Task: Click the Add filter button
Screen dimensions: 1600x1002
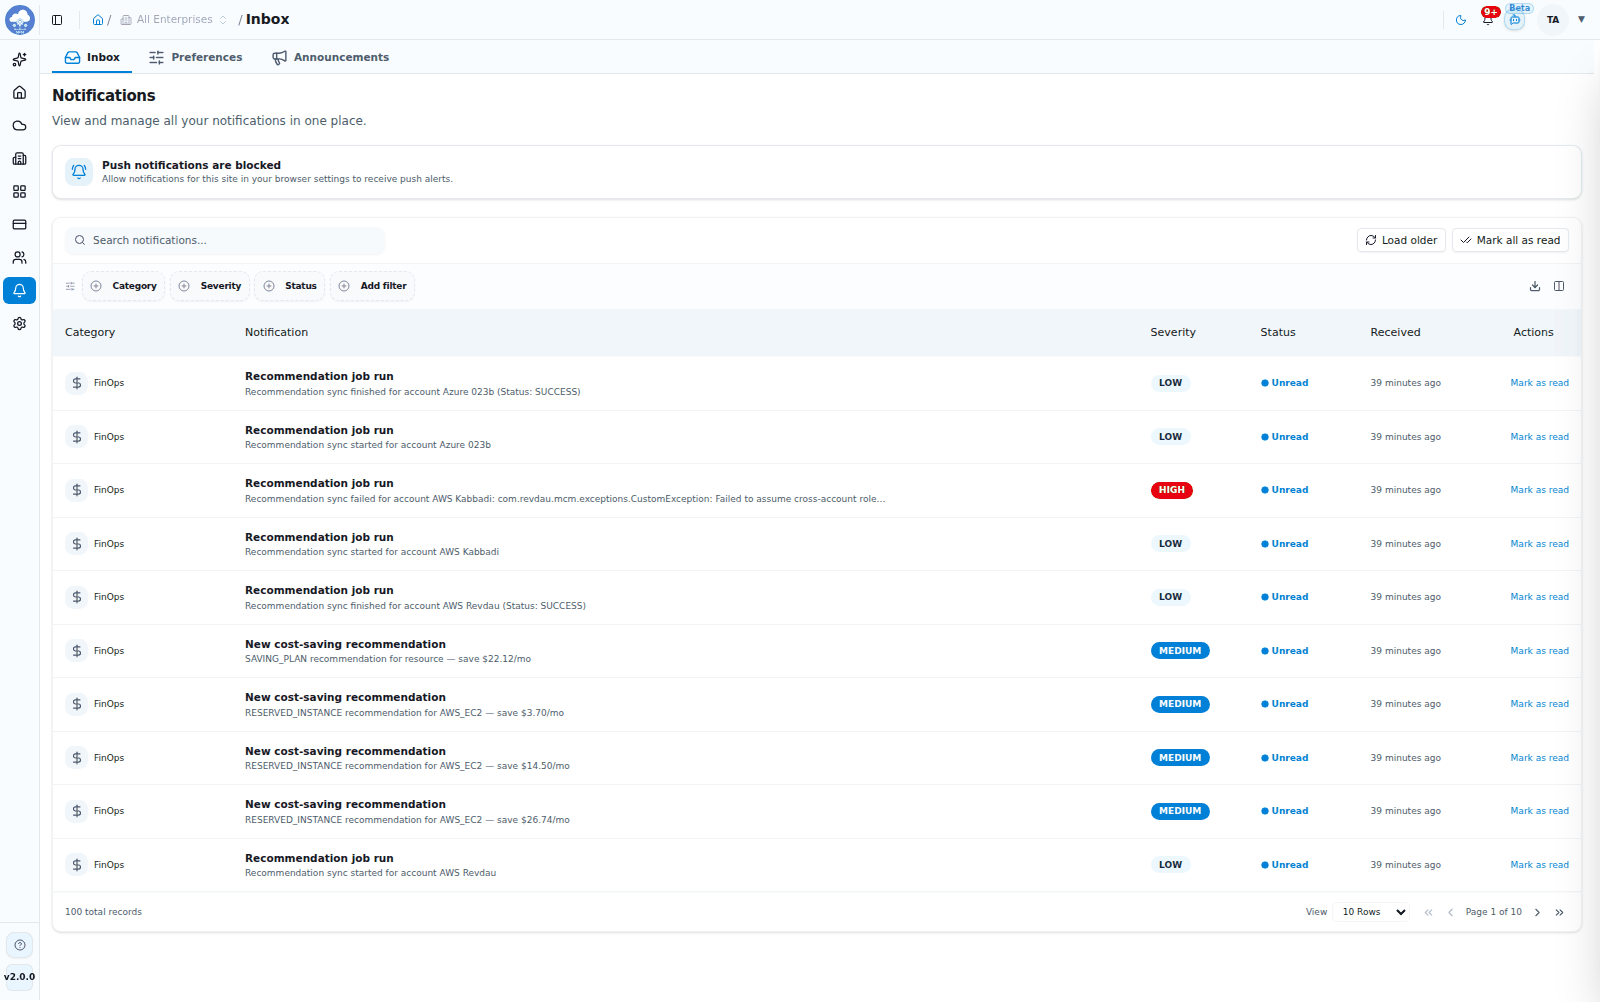Action: (372, 286)
